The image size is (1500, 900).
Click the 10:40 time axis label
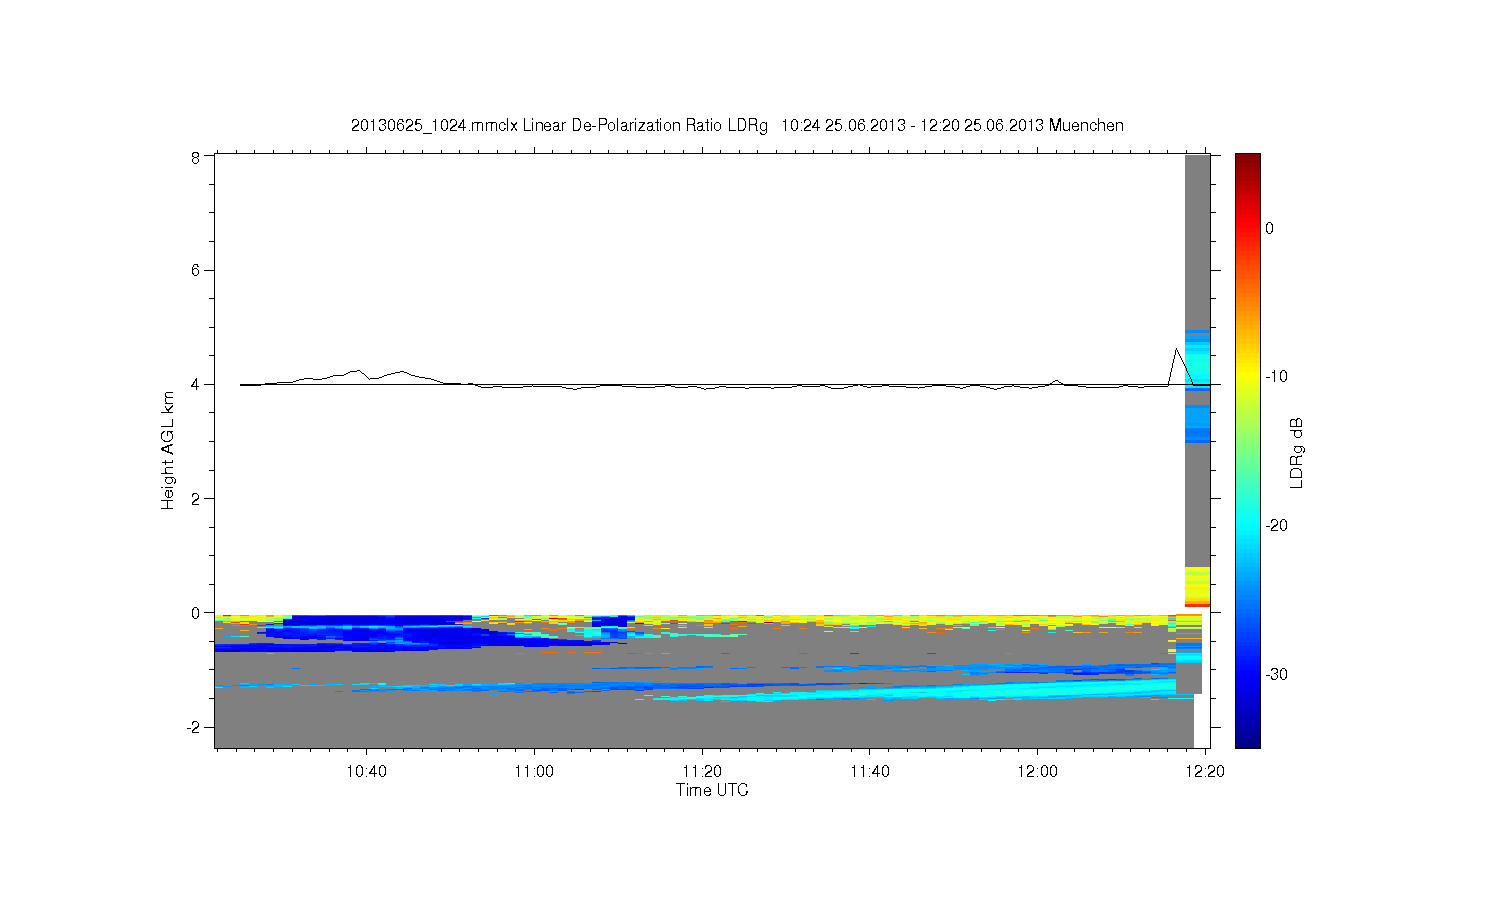coord(366,772)
